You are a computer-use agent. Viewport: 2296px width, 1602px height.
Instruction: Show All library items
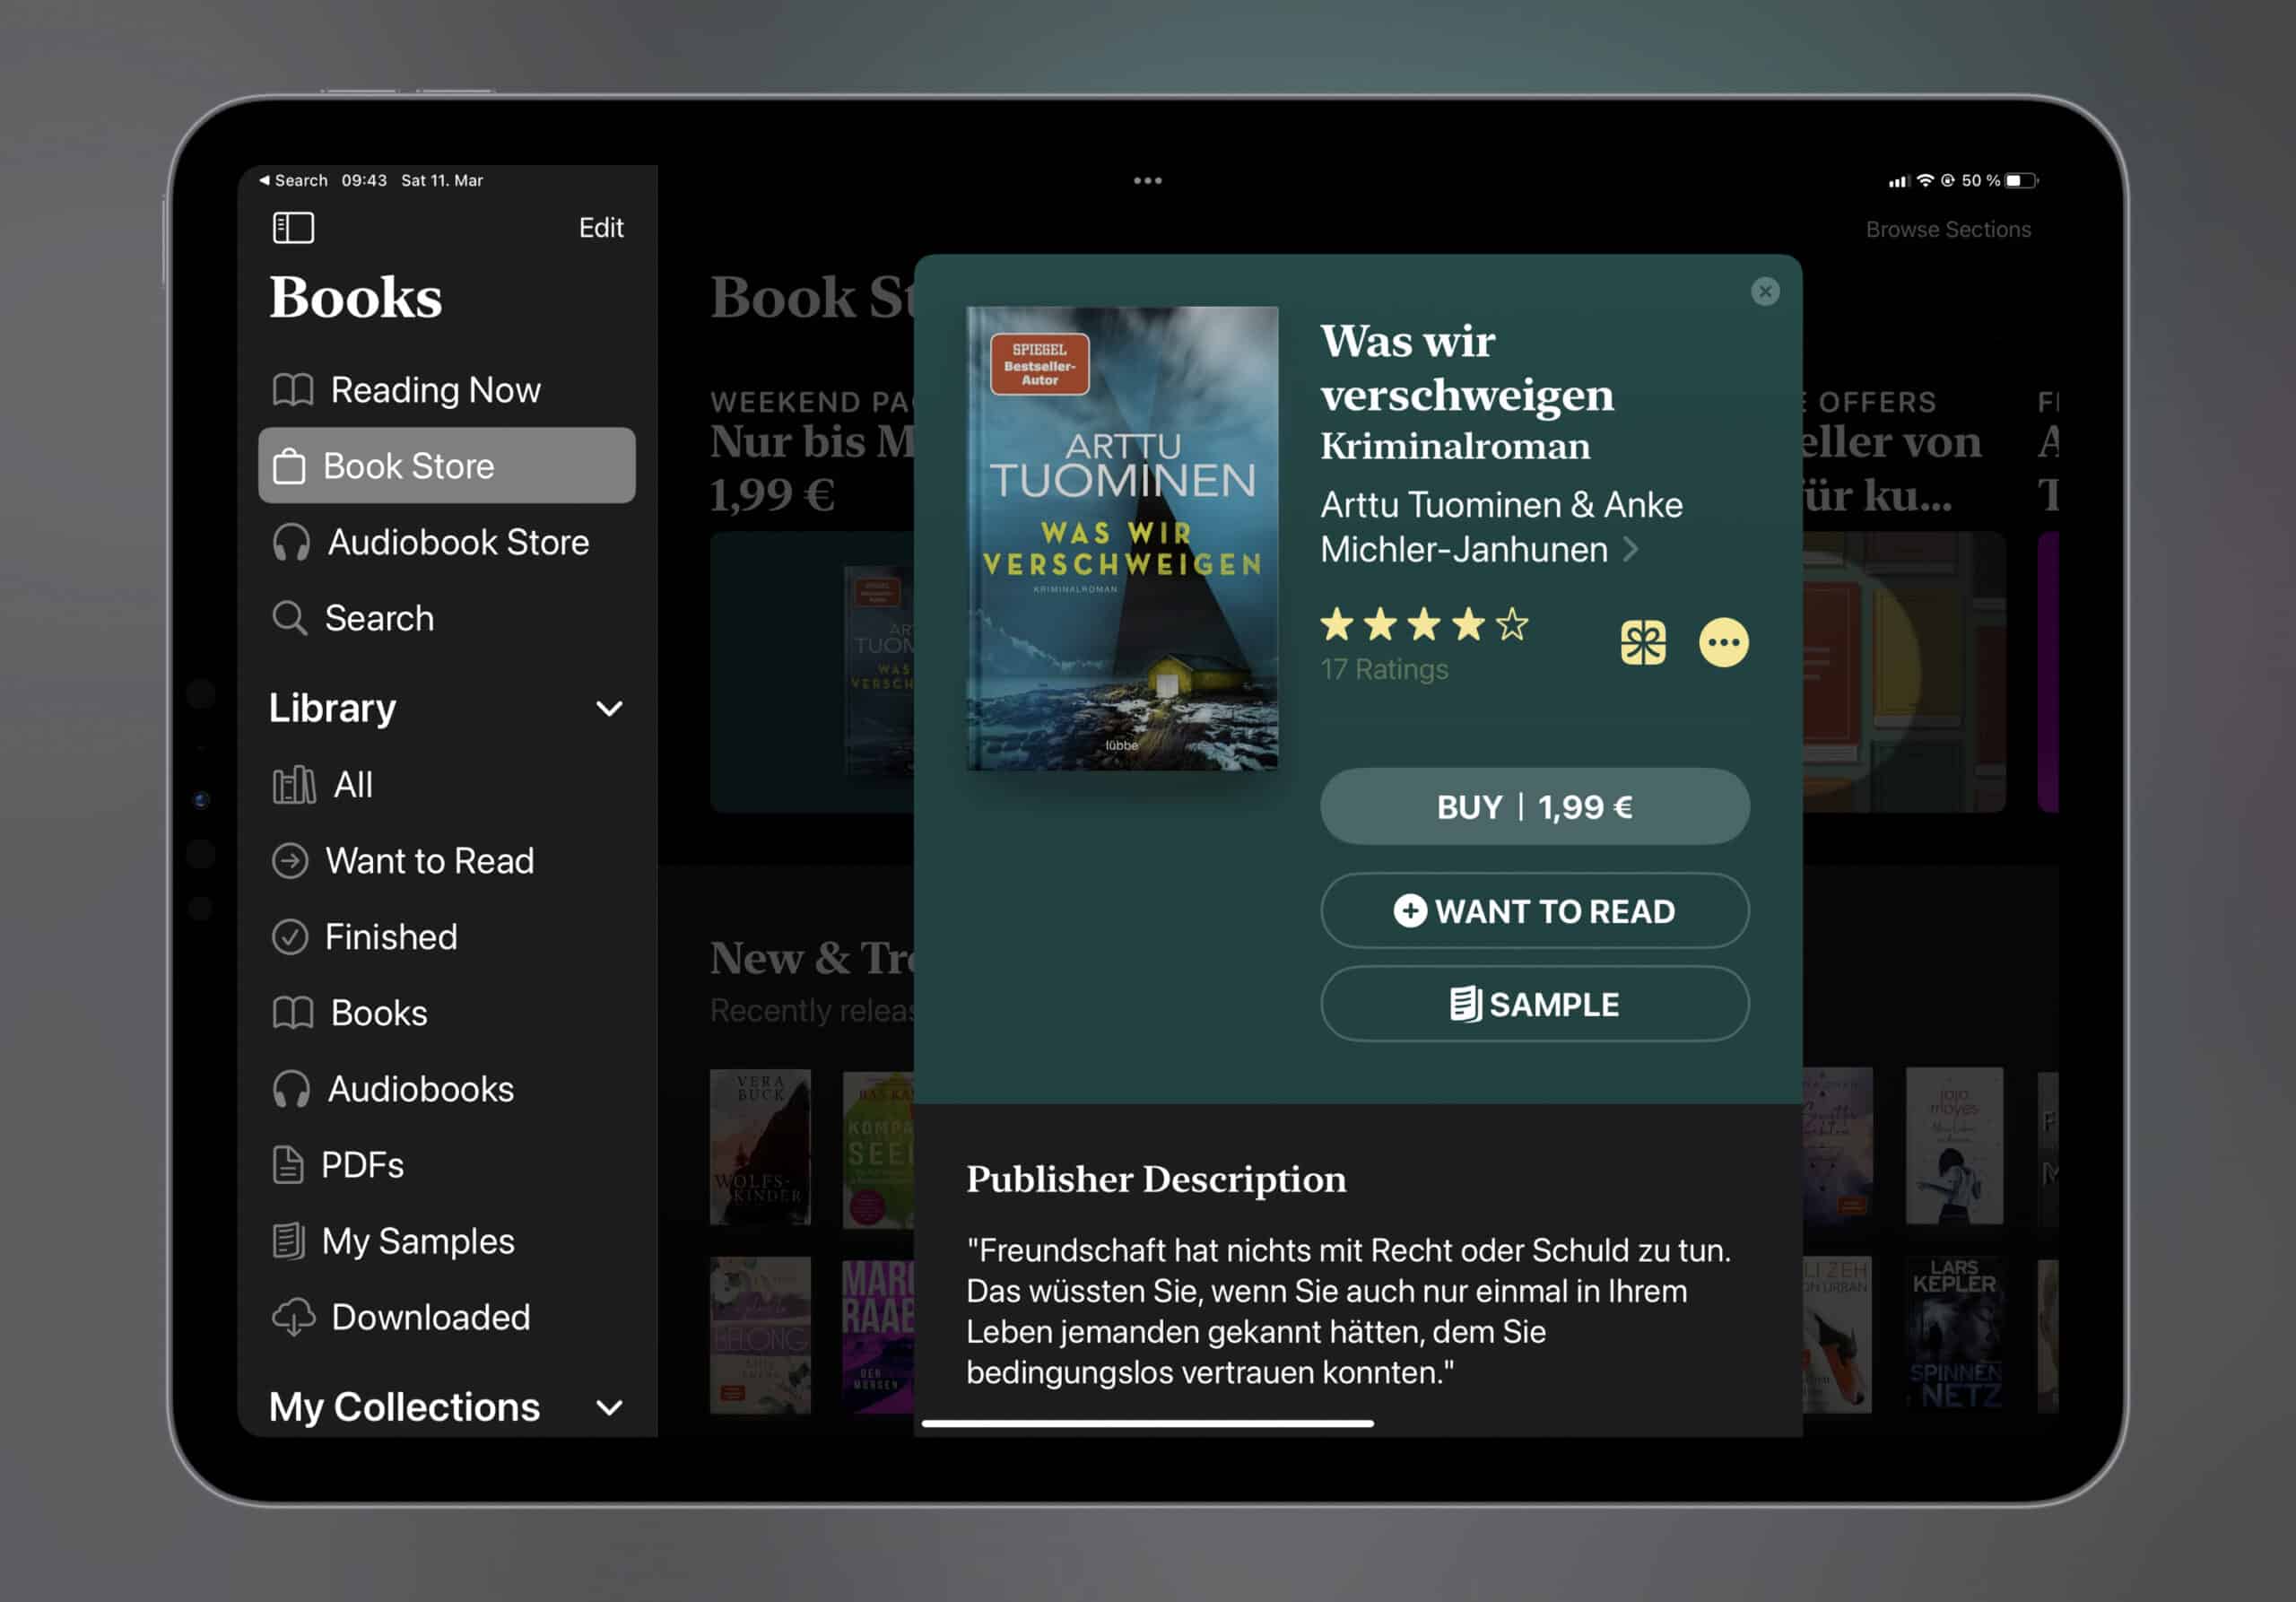pyautogui.click(x=447, y=785)
